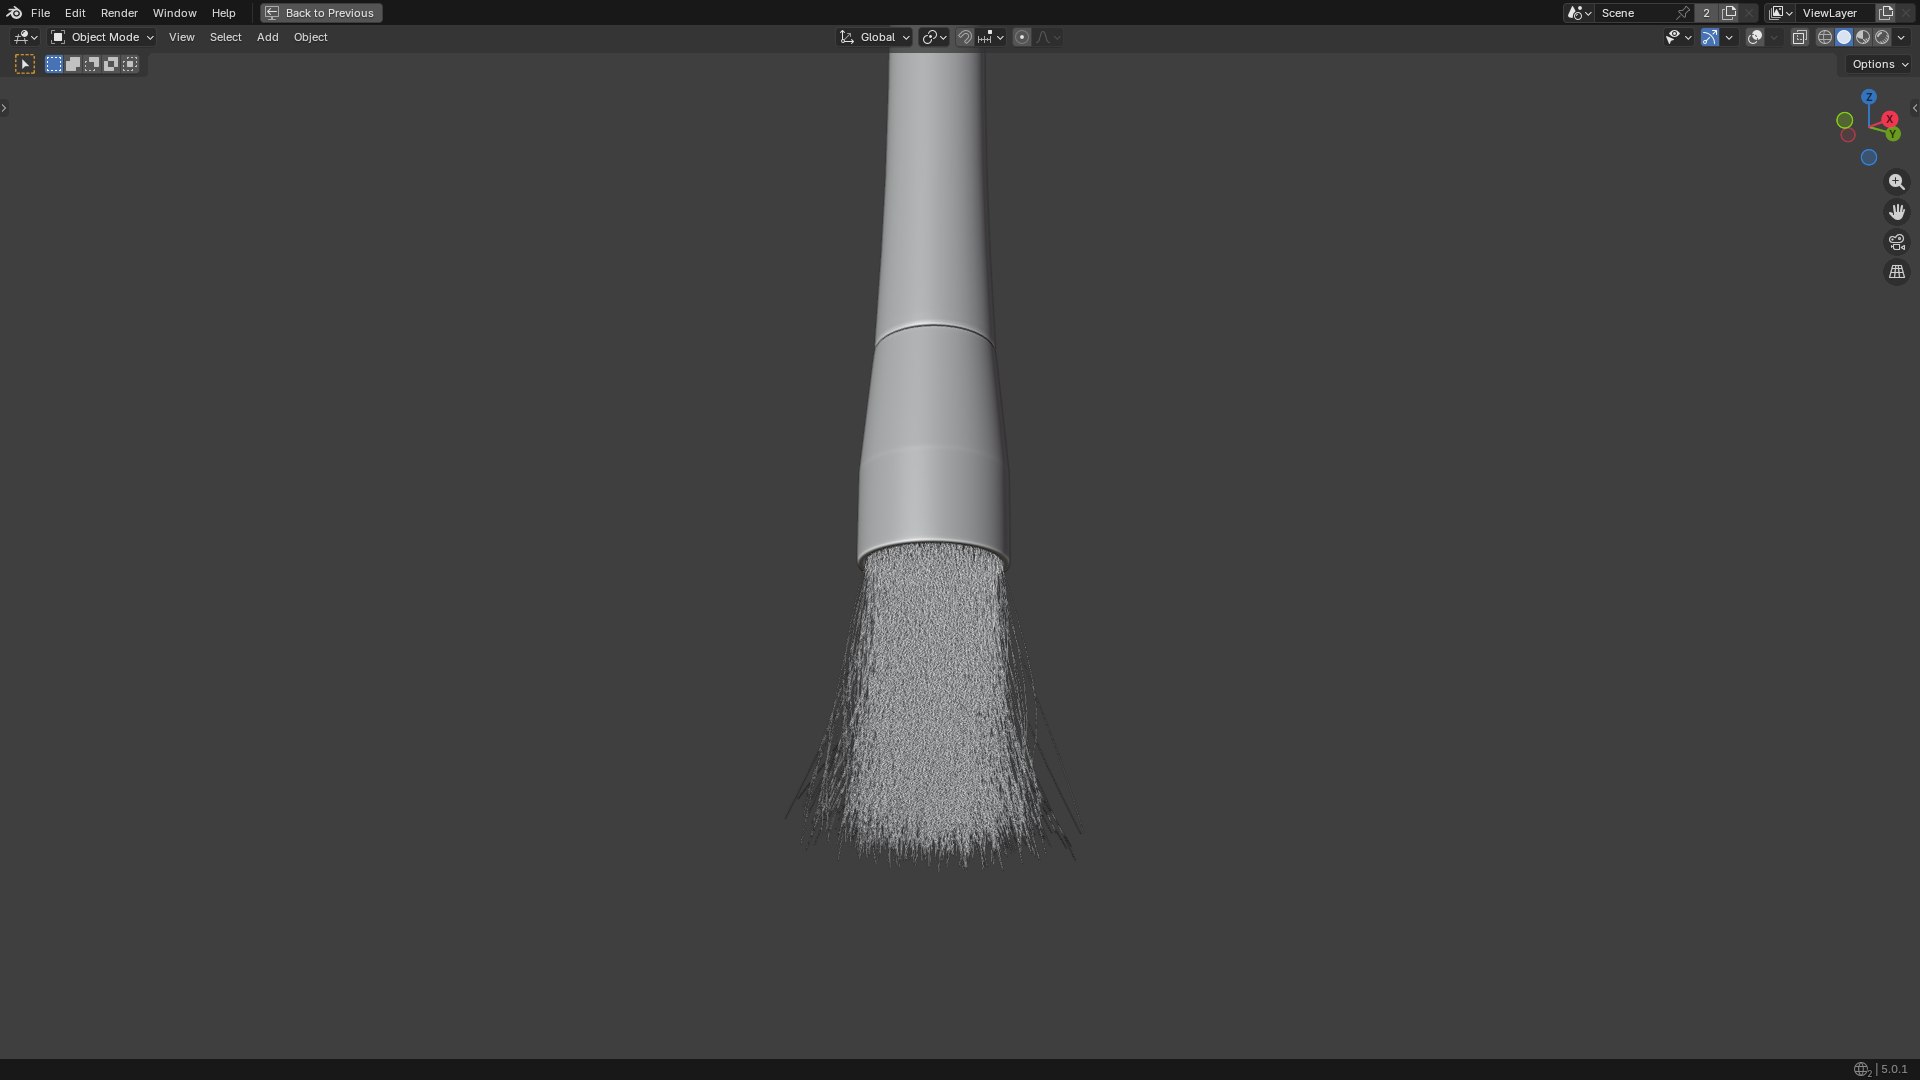Choose Extend existing selection mode
Screen dimensions: 1920x1080
click(73, 64)
